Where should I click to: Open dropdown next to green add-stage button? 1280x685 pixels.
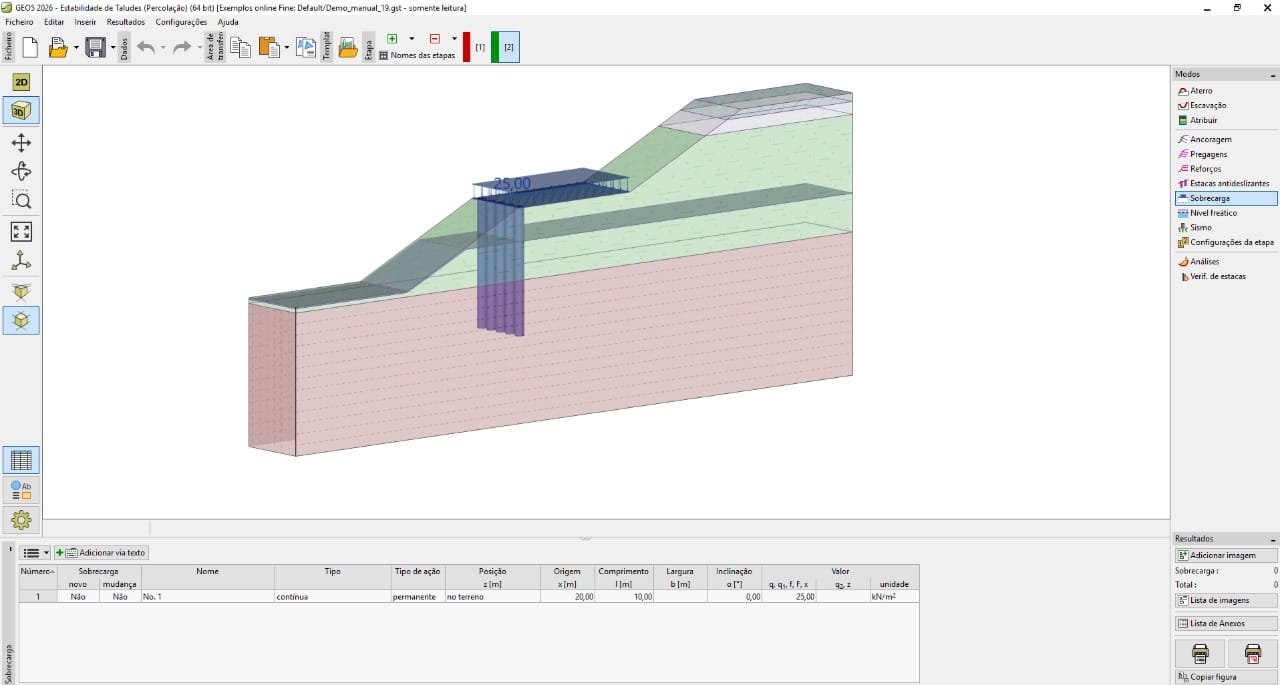[x=413, y=38]
